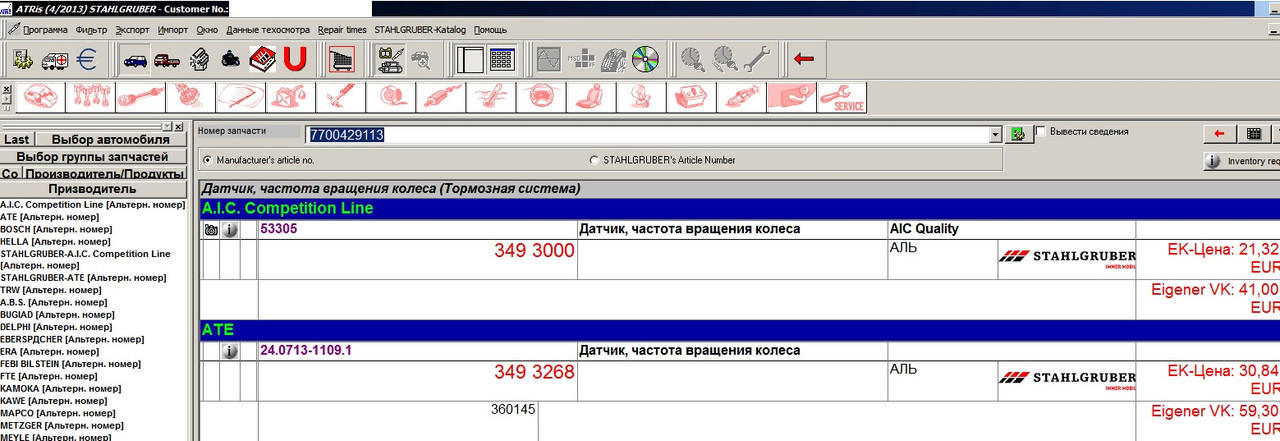Select KAMOKA in the manufacturer list
Viewport: 1280px width, 441px height.
coord(60,388)
